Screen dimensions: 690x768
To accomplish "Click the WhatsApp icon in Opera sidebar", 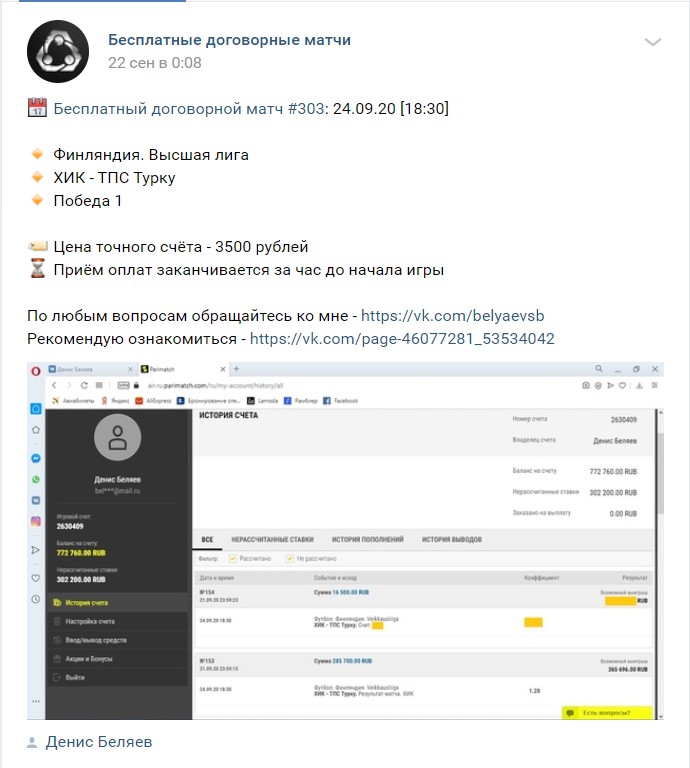I will point(36,480).
